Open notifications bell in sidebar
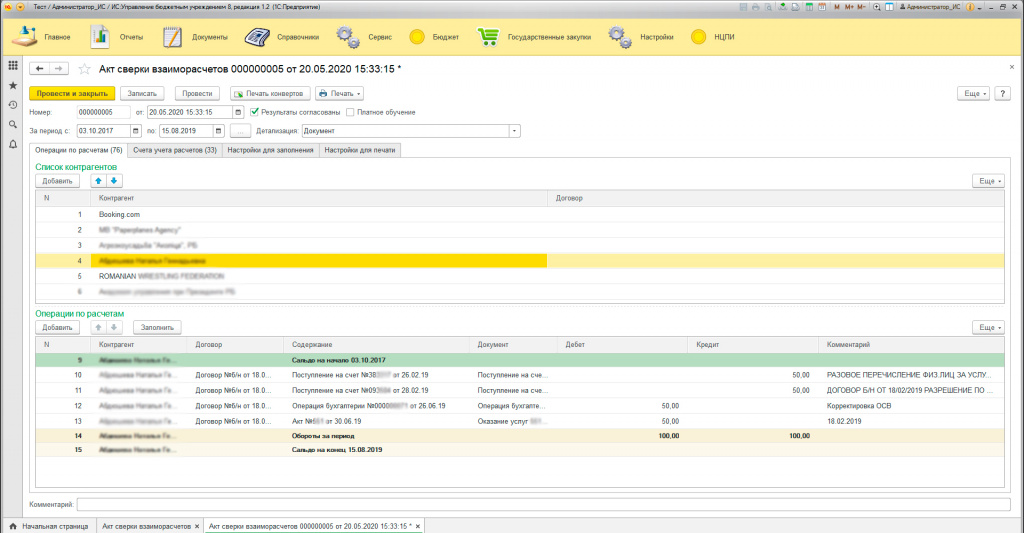The height and width of the screenshot is (533, 1024). pos(13,145)
